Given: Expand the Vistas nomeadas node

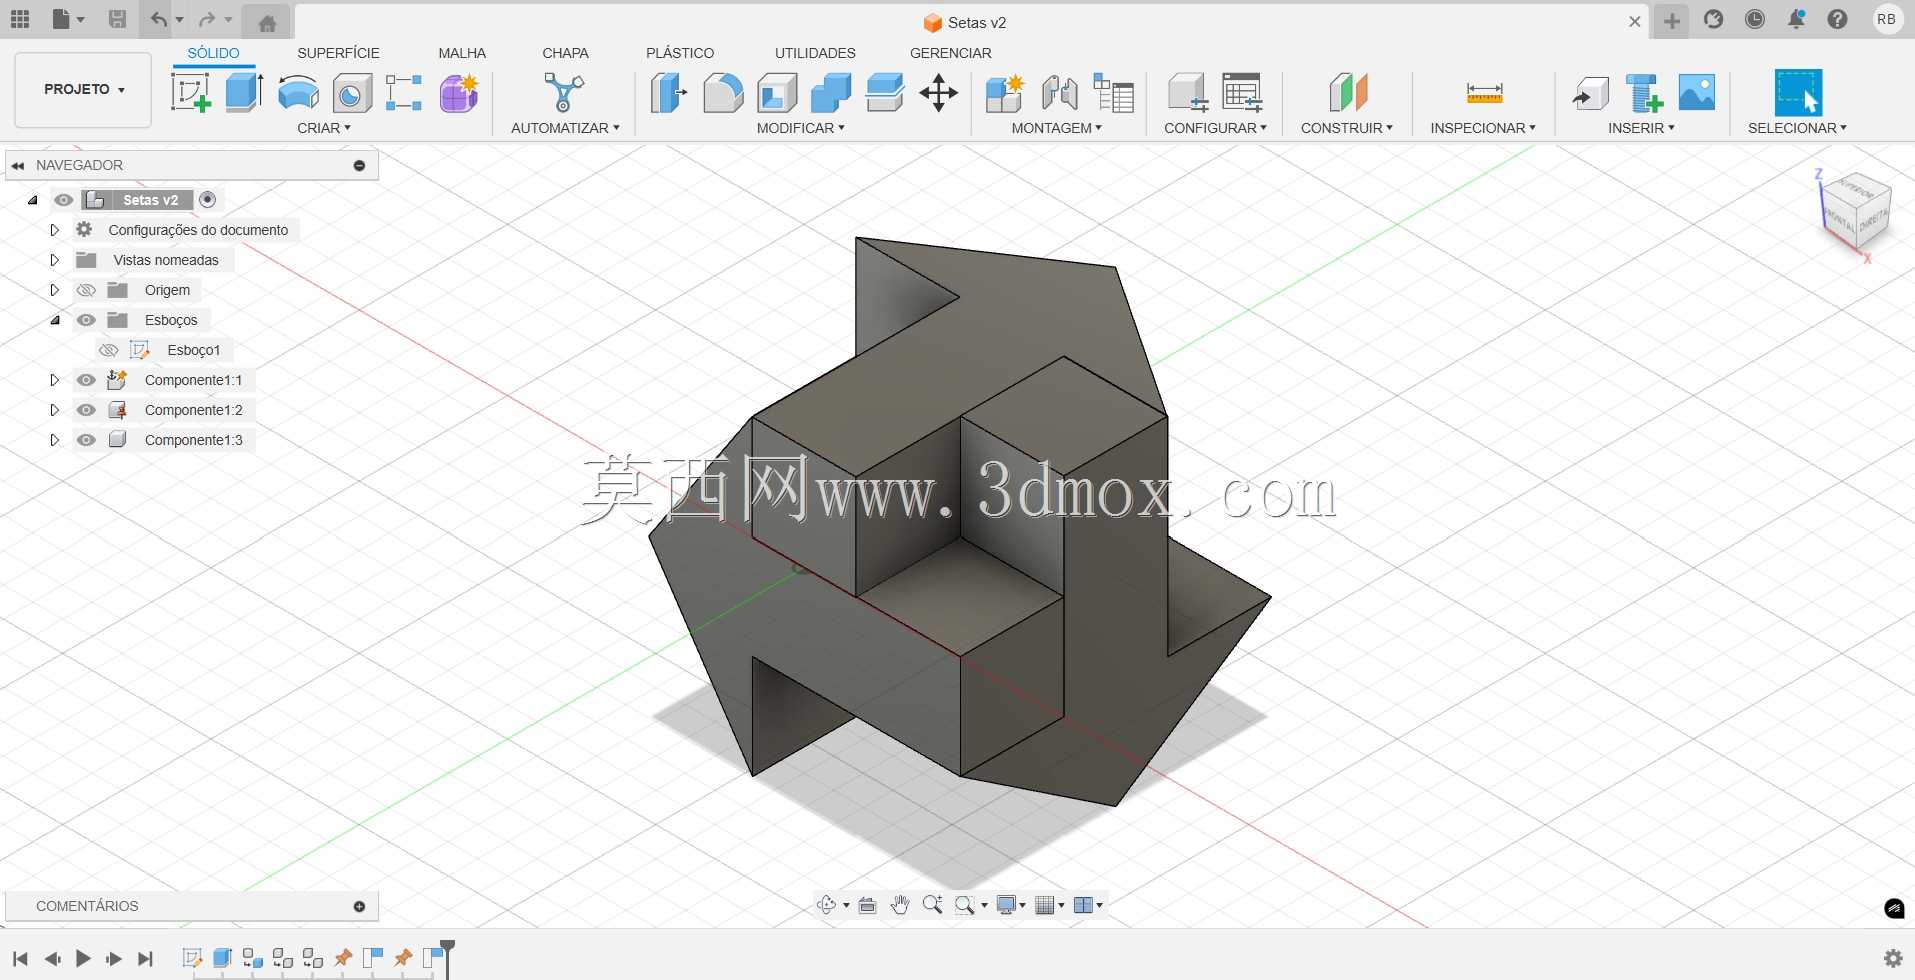Looking at the screenshot, I should coord(55,260).
